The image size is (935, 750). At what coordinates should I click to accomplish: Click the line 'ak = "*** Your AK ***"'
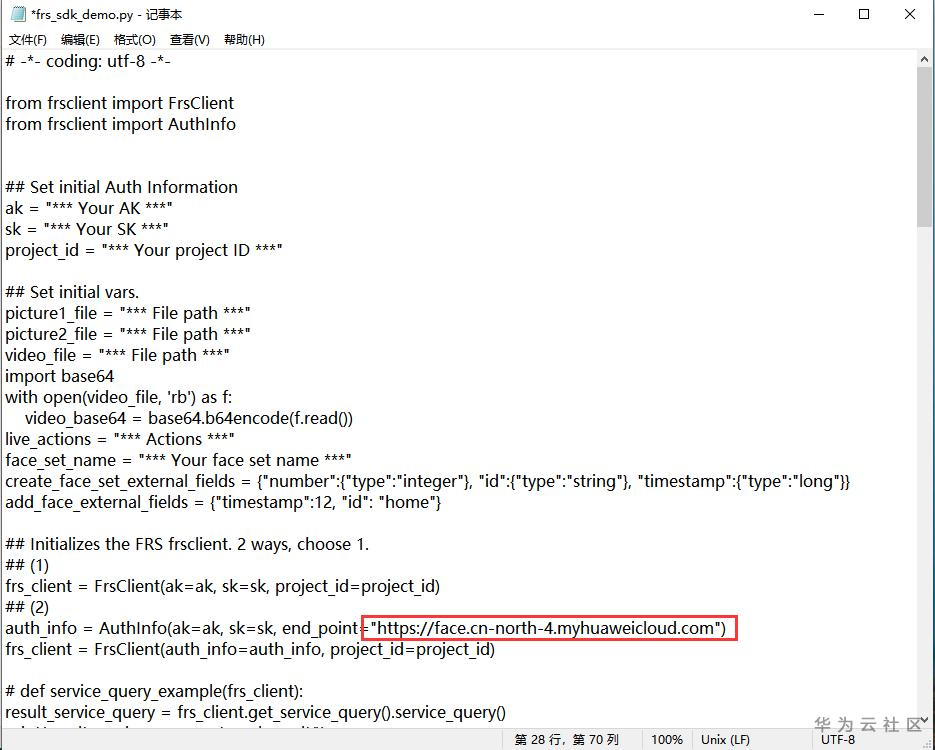[89, 208]
